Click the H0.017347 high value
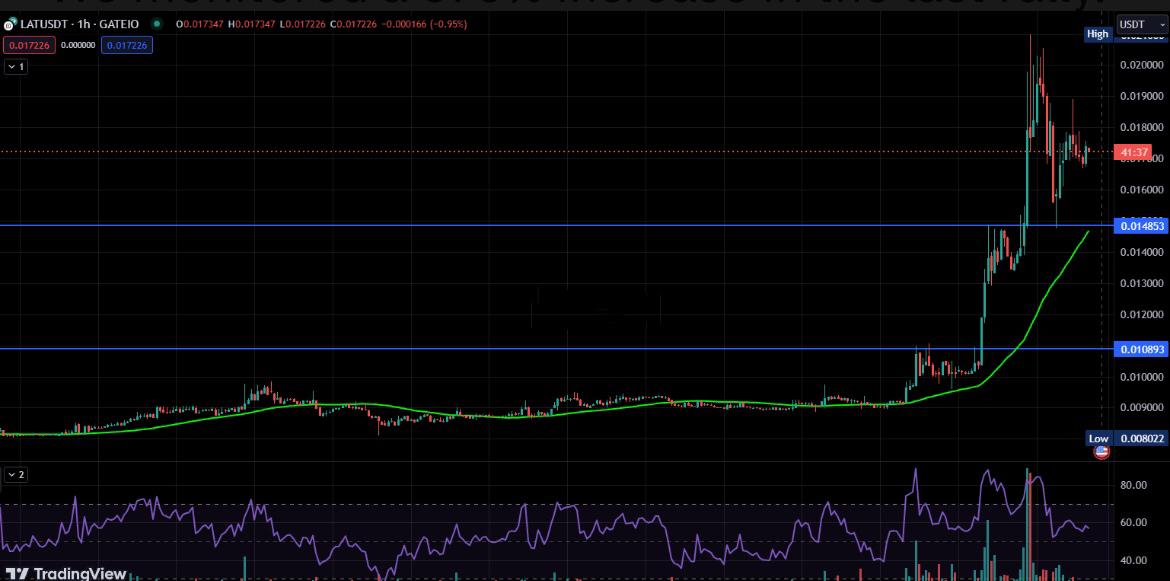This screenshot has width=1170, height=581. point(251,25)
